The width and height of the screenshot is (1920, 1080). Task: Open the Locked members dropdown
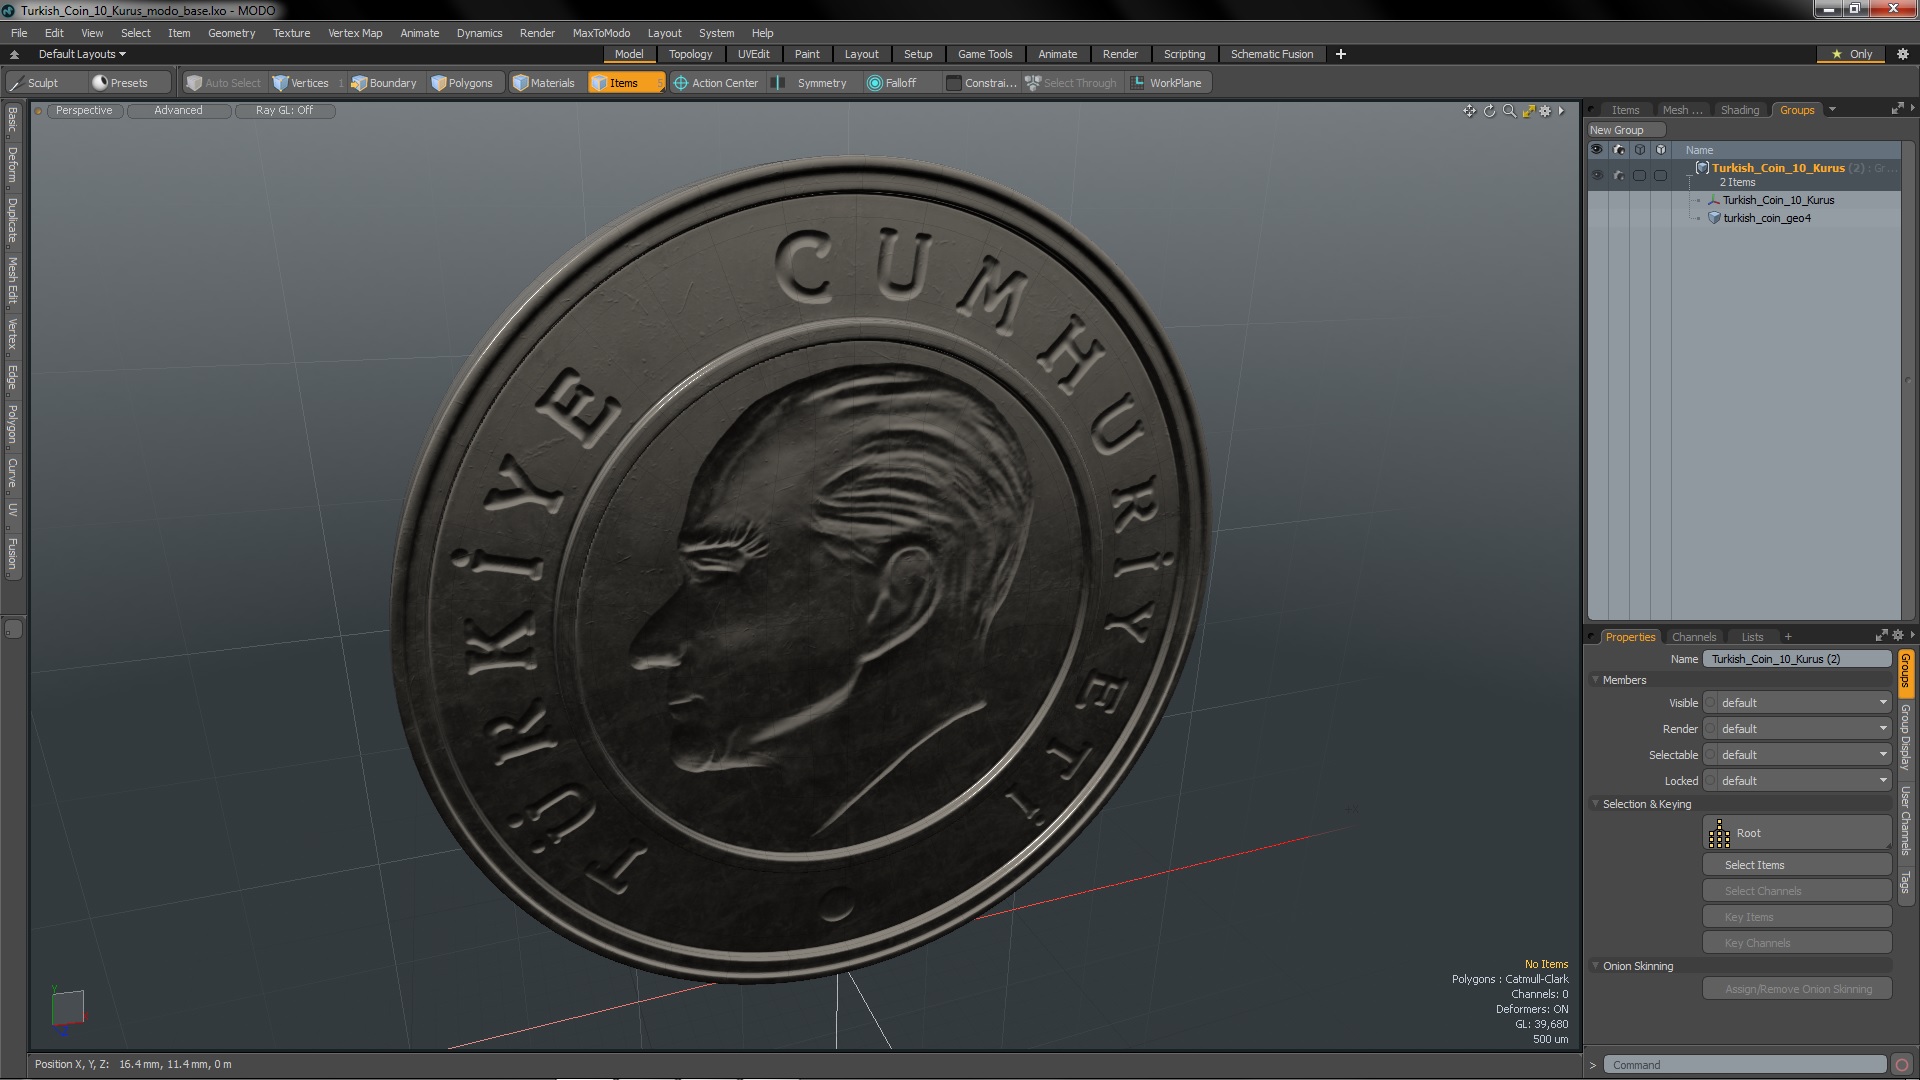click(x=1797, y=781)
